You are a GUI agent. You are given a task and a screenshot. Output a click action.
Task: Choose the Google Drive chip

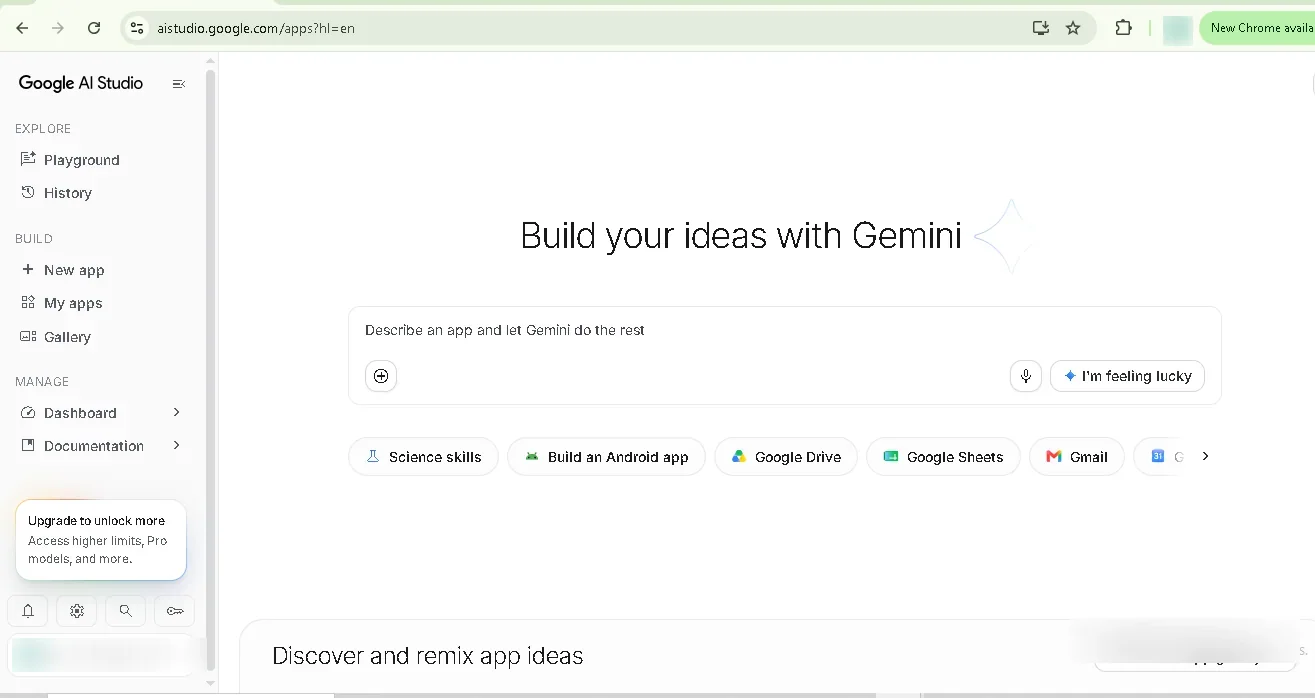coord(786,457)
